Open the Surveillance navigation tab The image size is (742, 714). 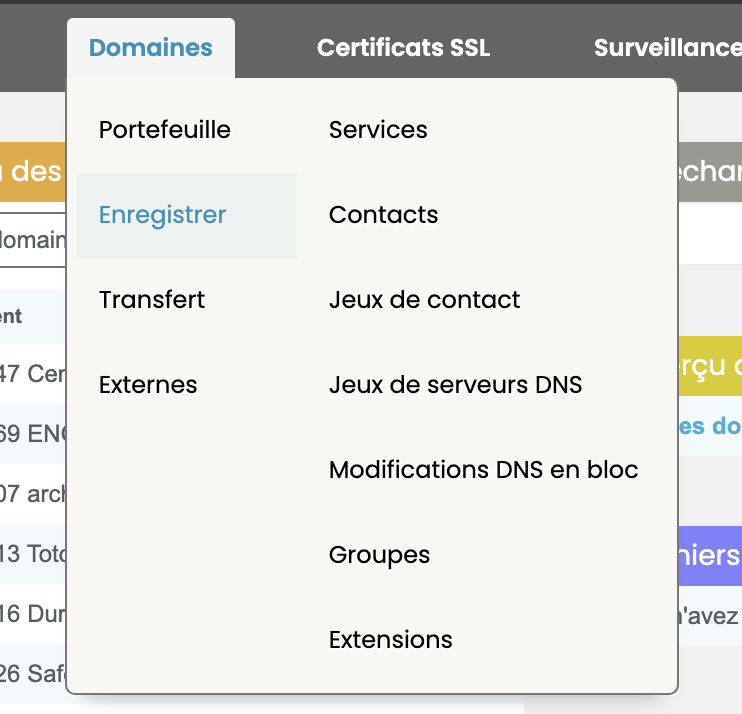point(666,48)
